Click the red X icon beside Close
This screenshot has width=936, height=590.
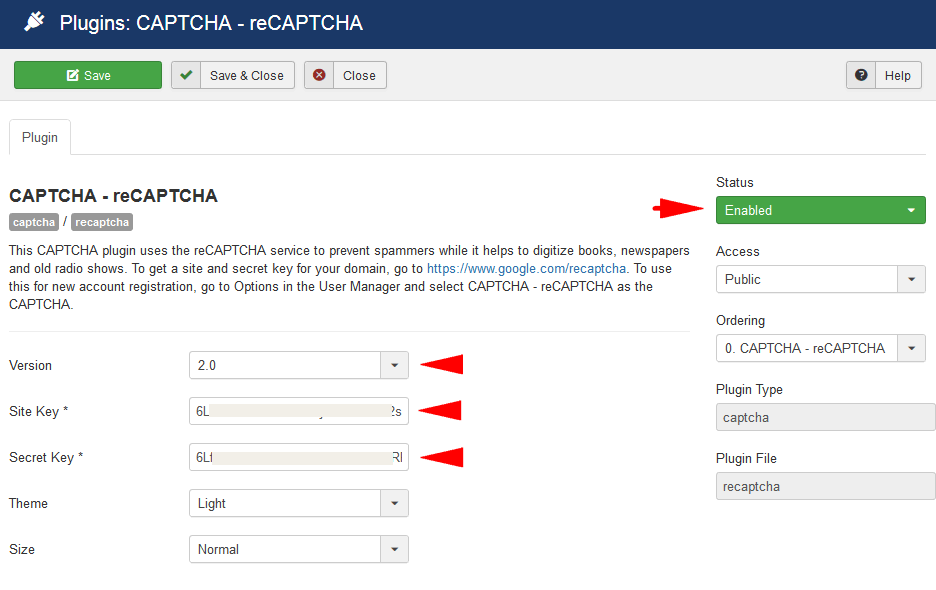coord(319,75)
